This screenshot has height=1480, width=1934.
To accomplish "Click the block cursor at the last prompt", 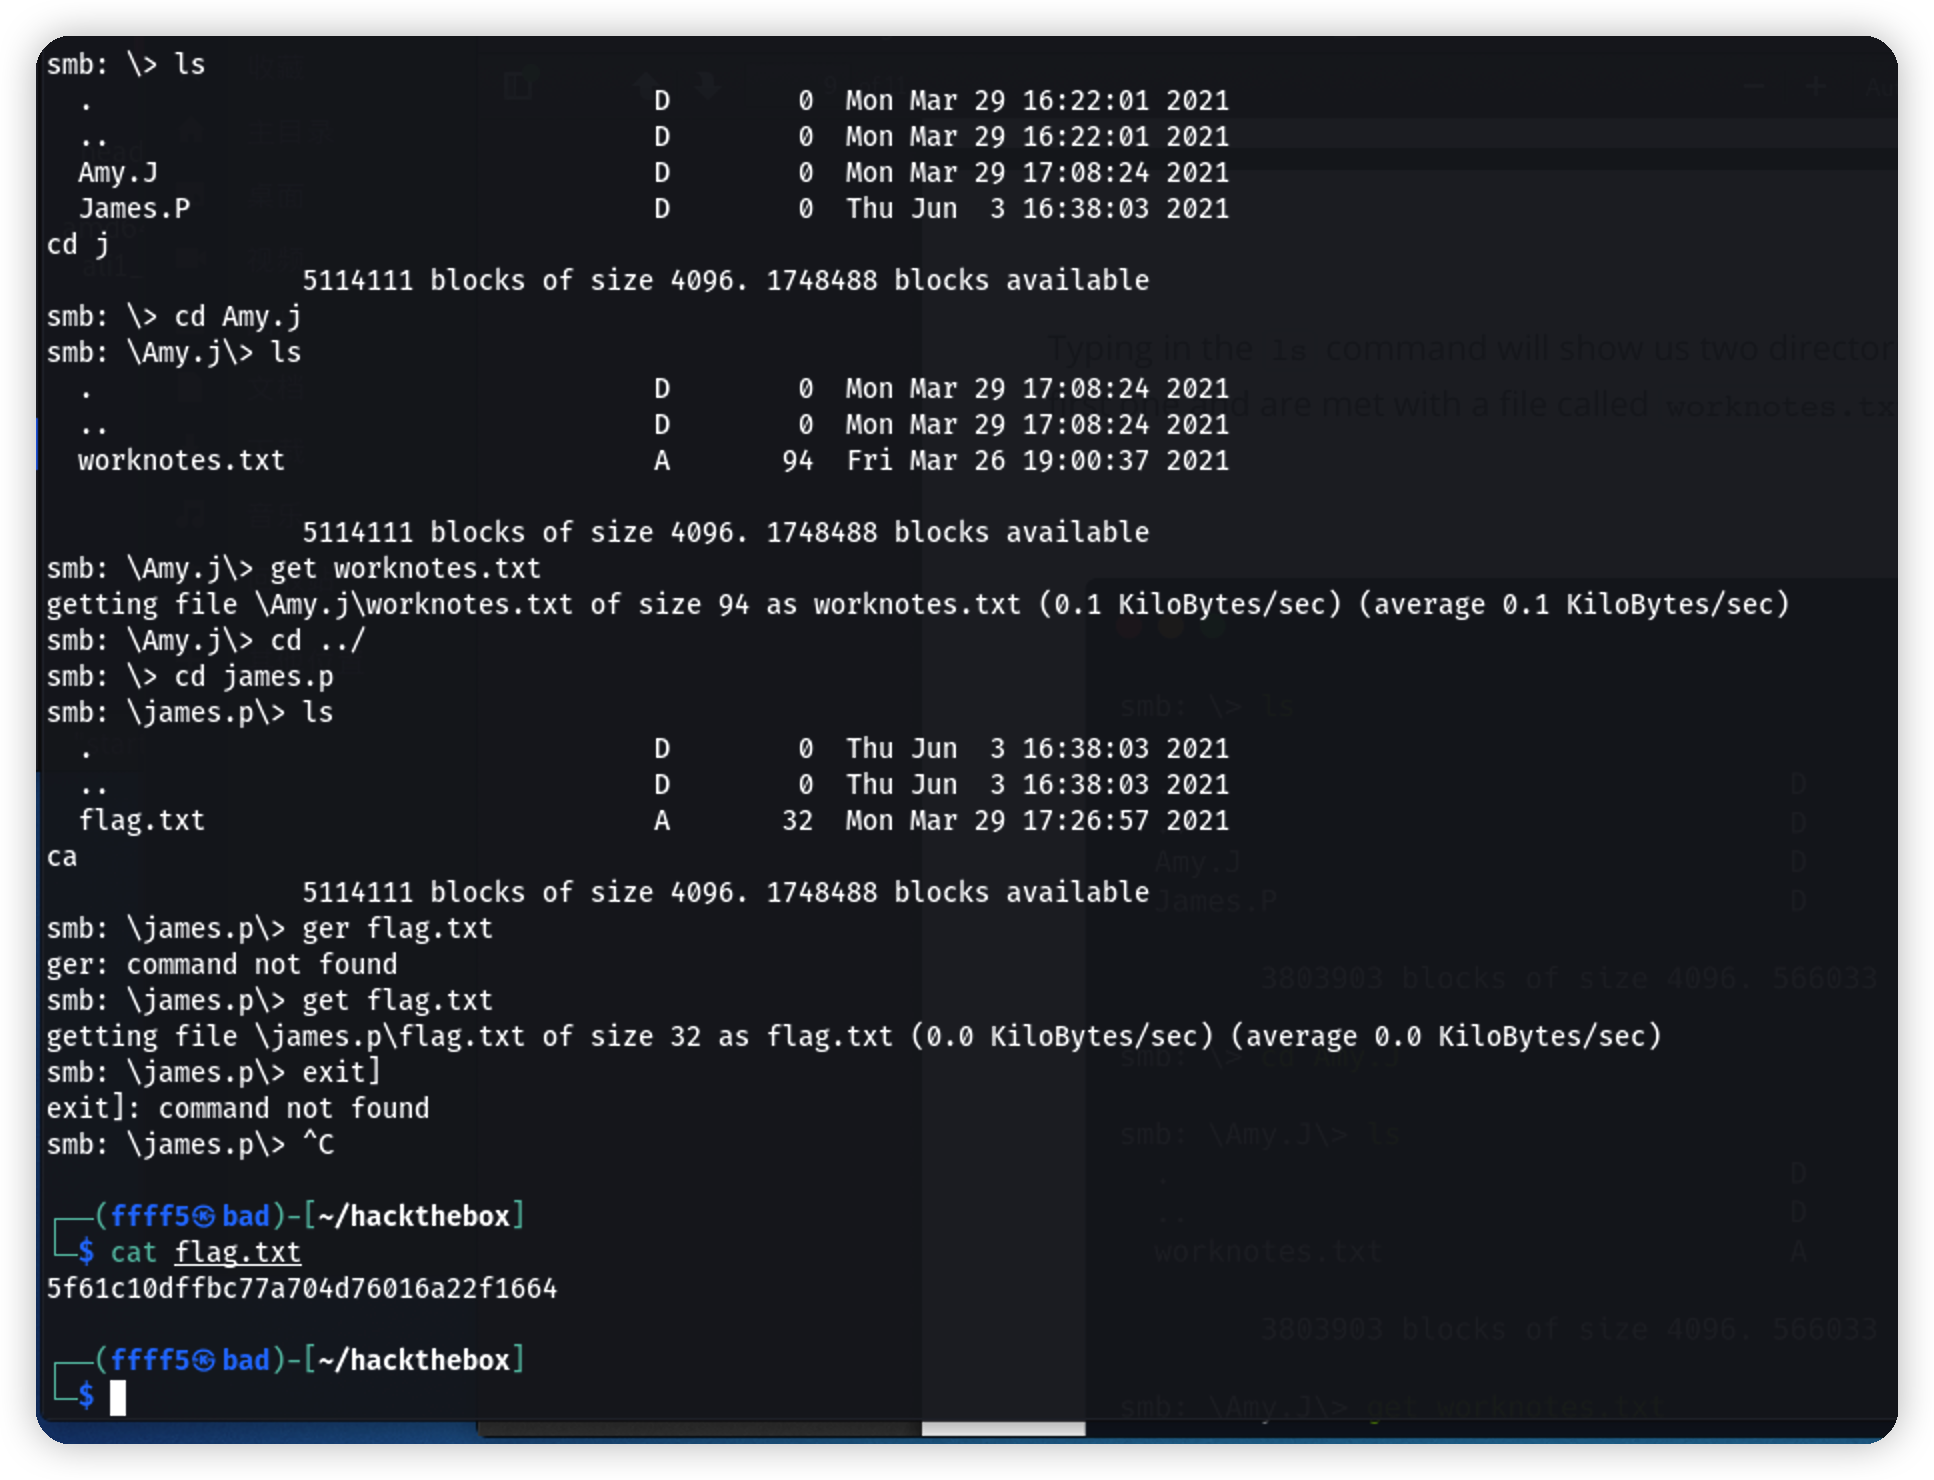I will click(118, 1397).
